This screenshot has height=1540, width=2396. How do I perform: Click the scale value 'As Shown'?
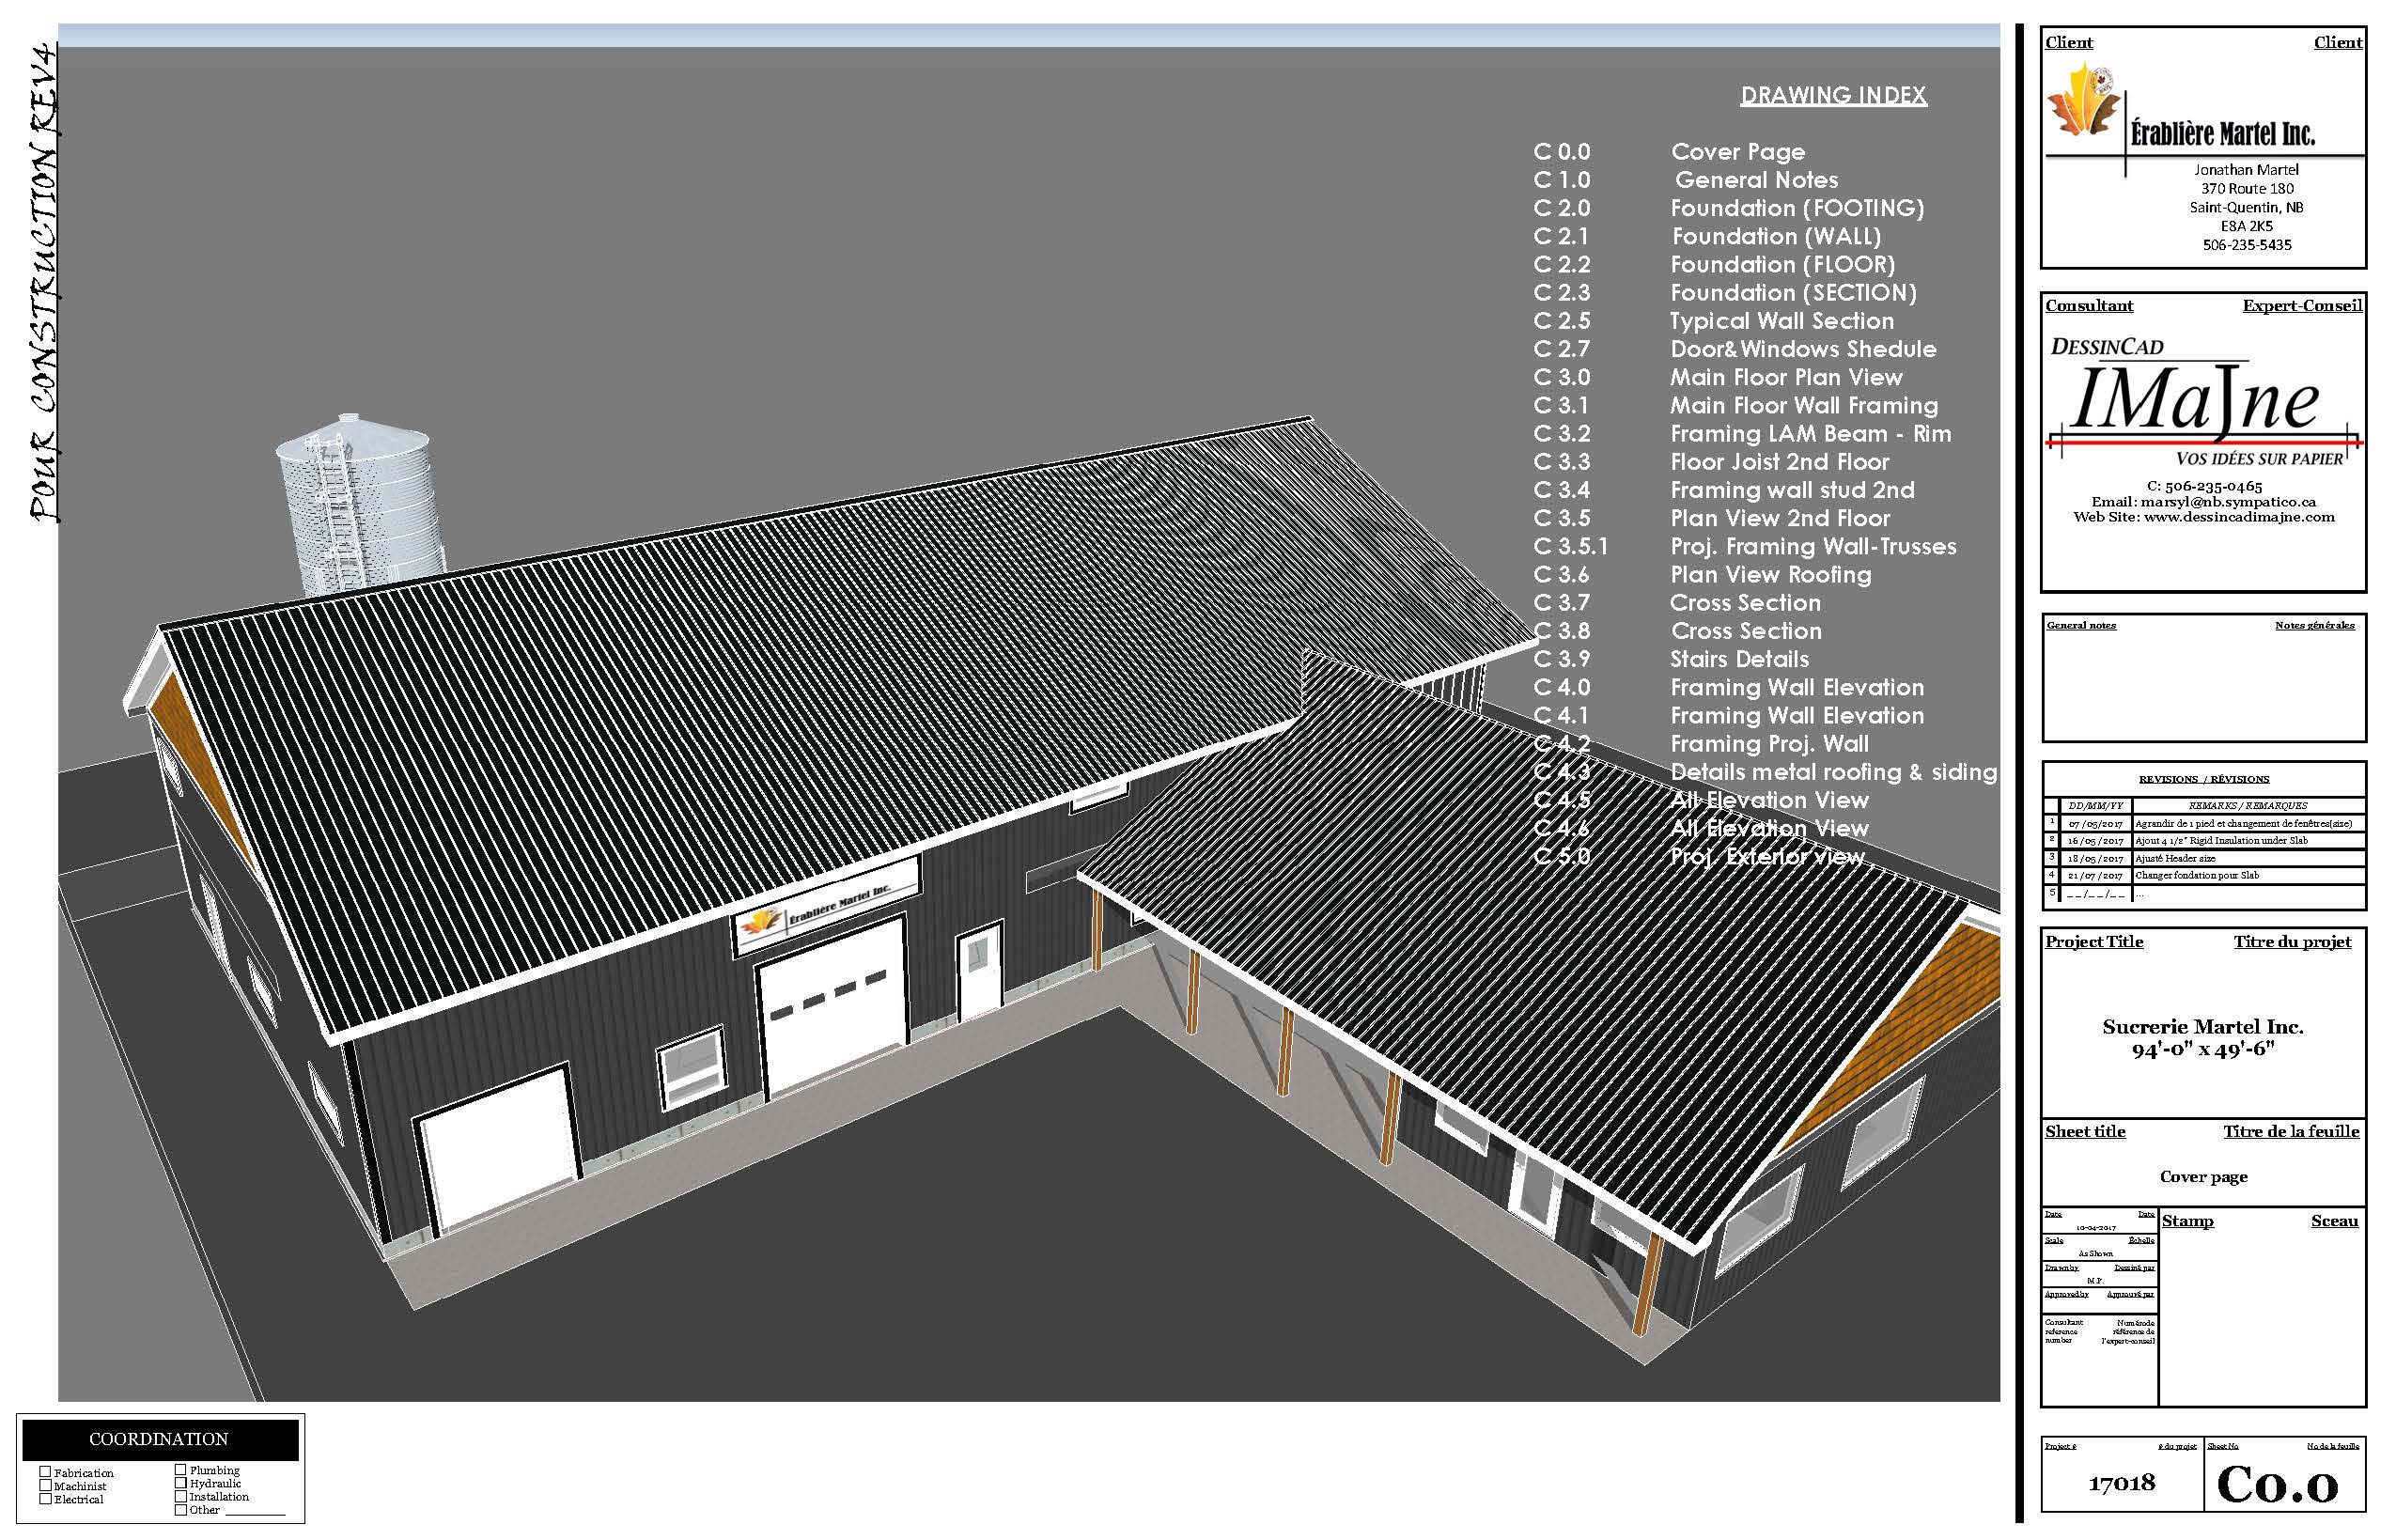point(2095,1253)
